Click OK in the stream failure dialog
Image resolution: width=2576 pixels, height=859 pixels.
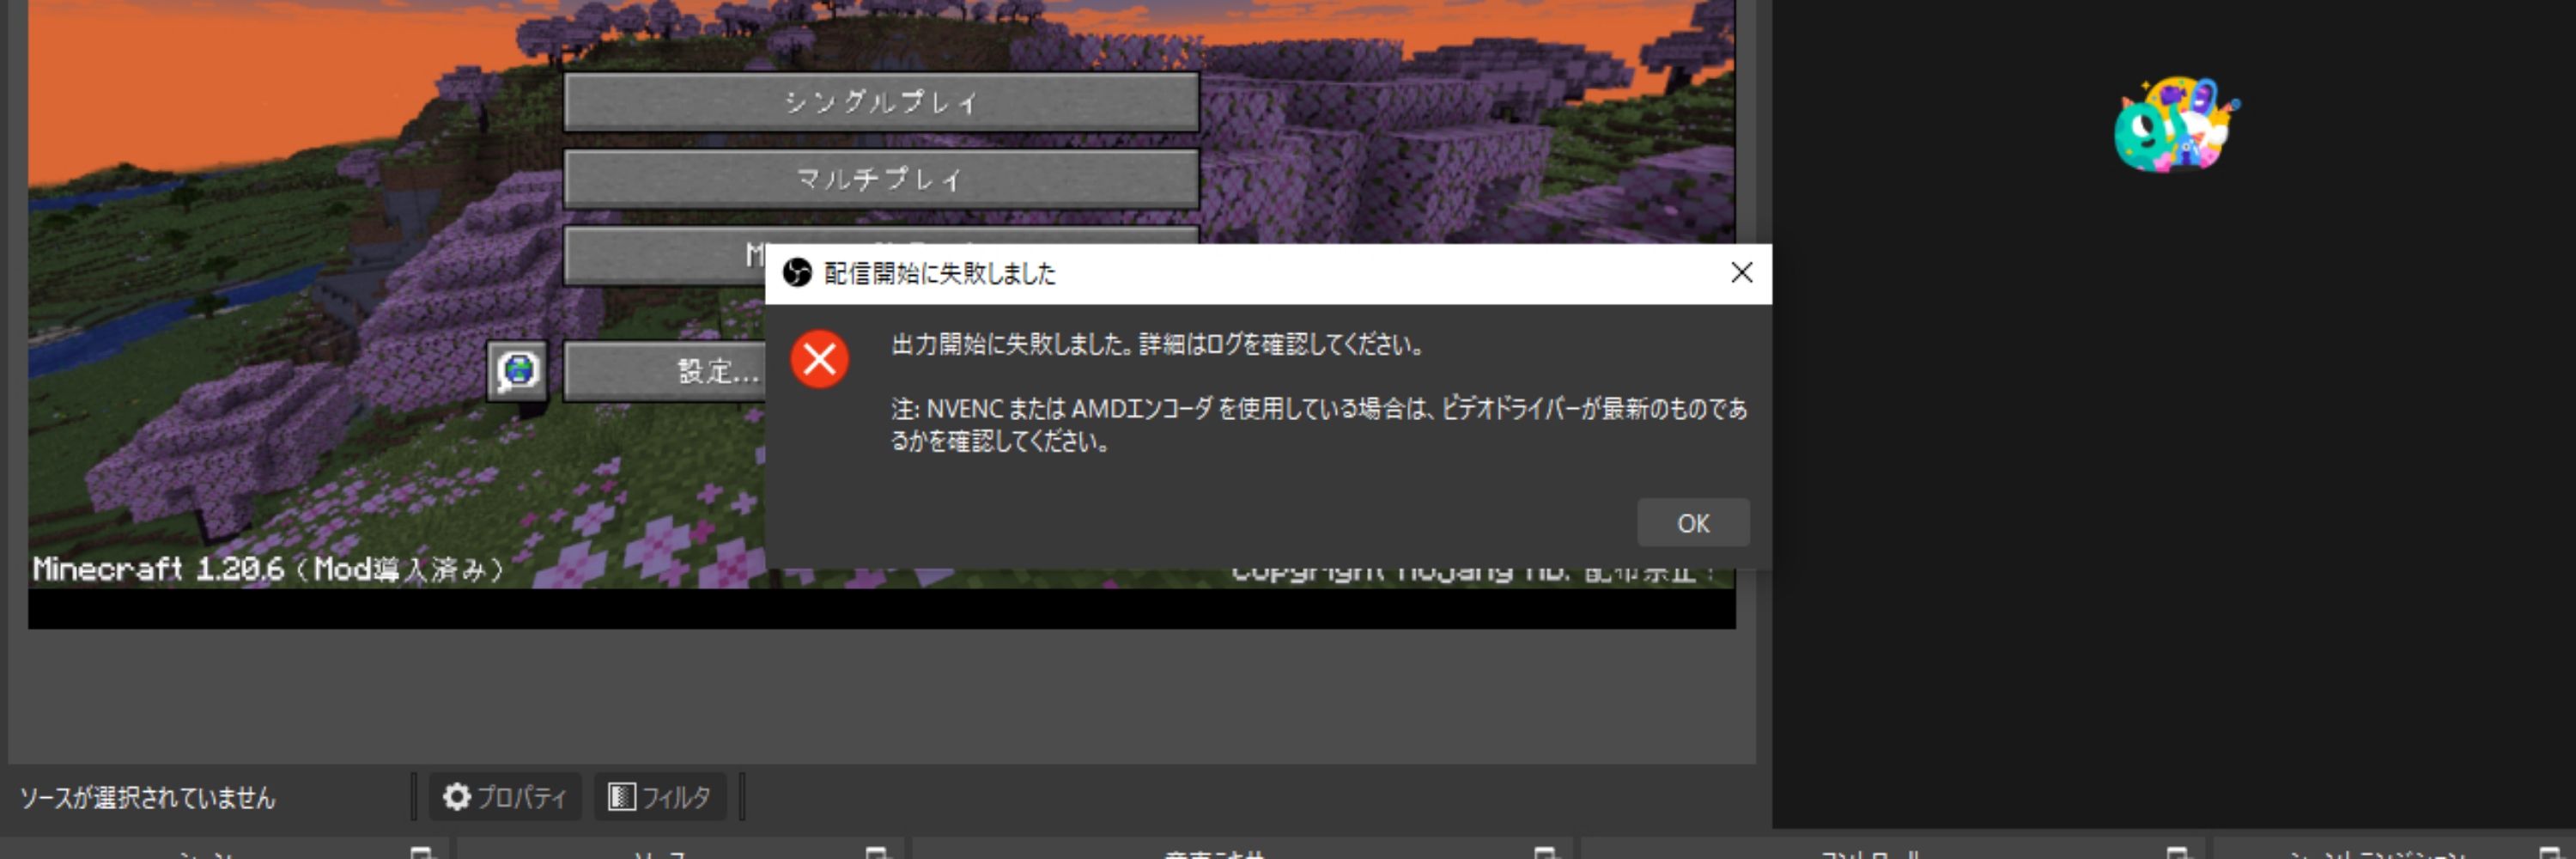pyautogui.click(x=1692, y=523)
